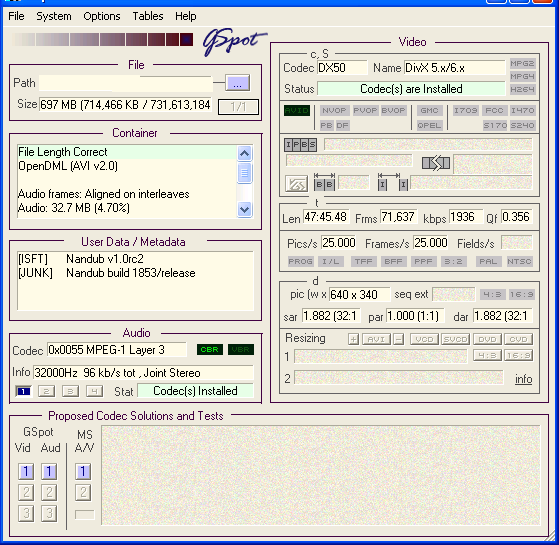Select 'File Length Correct' row
The width and height of the screenshot is (559, 545).
(x=127, y=152)
